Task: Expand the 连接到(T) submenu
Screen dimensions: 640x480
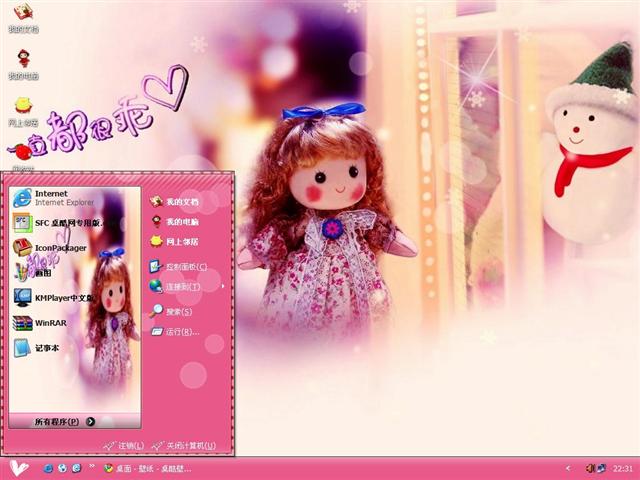Action: tap(187, 287)
